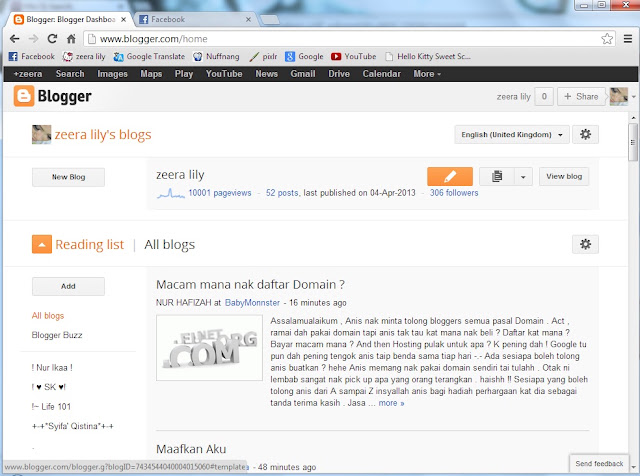Open the BabyMonnster blog link
Screen dimensions: 640x476
pos(252,303)
